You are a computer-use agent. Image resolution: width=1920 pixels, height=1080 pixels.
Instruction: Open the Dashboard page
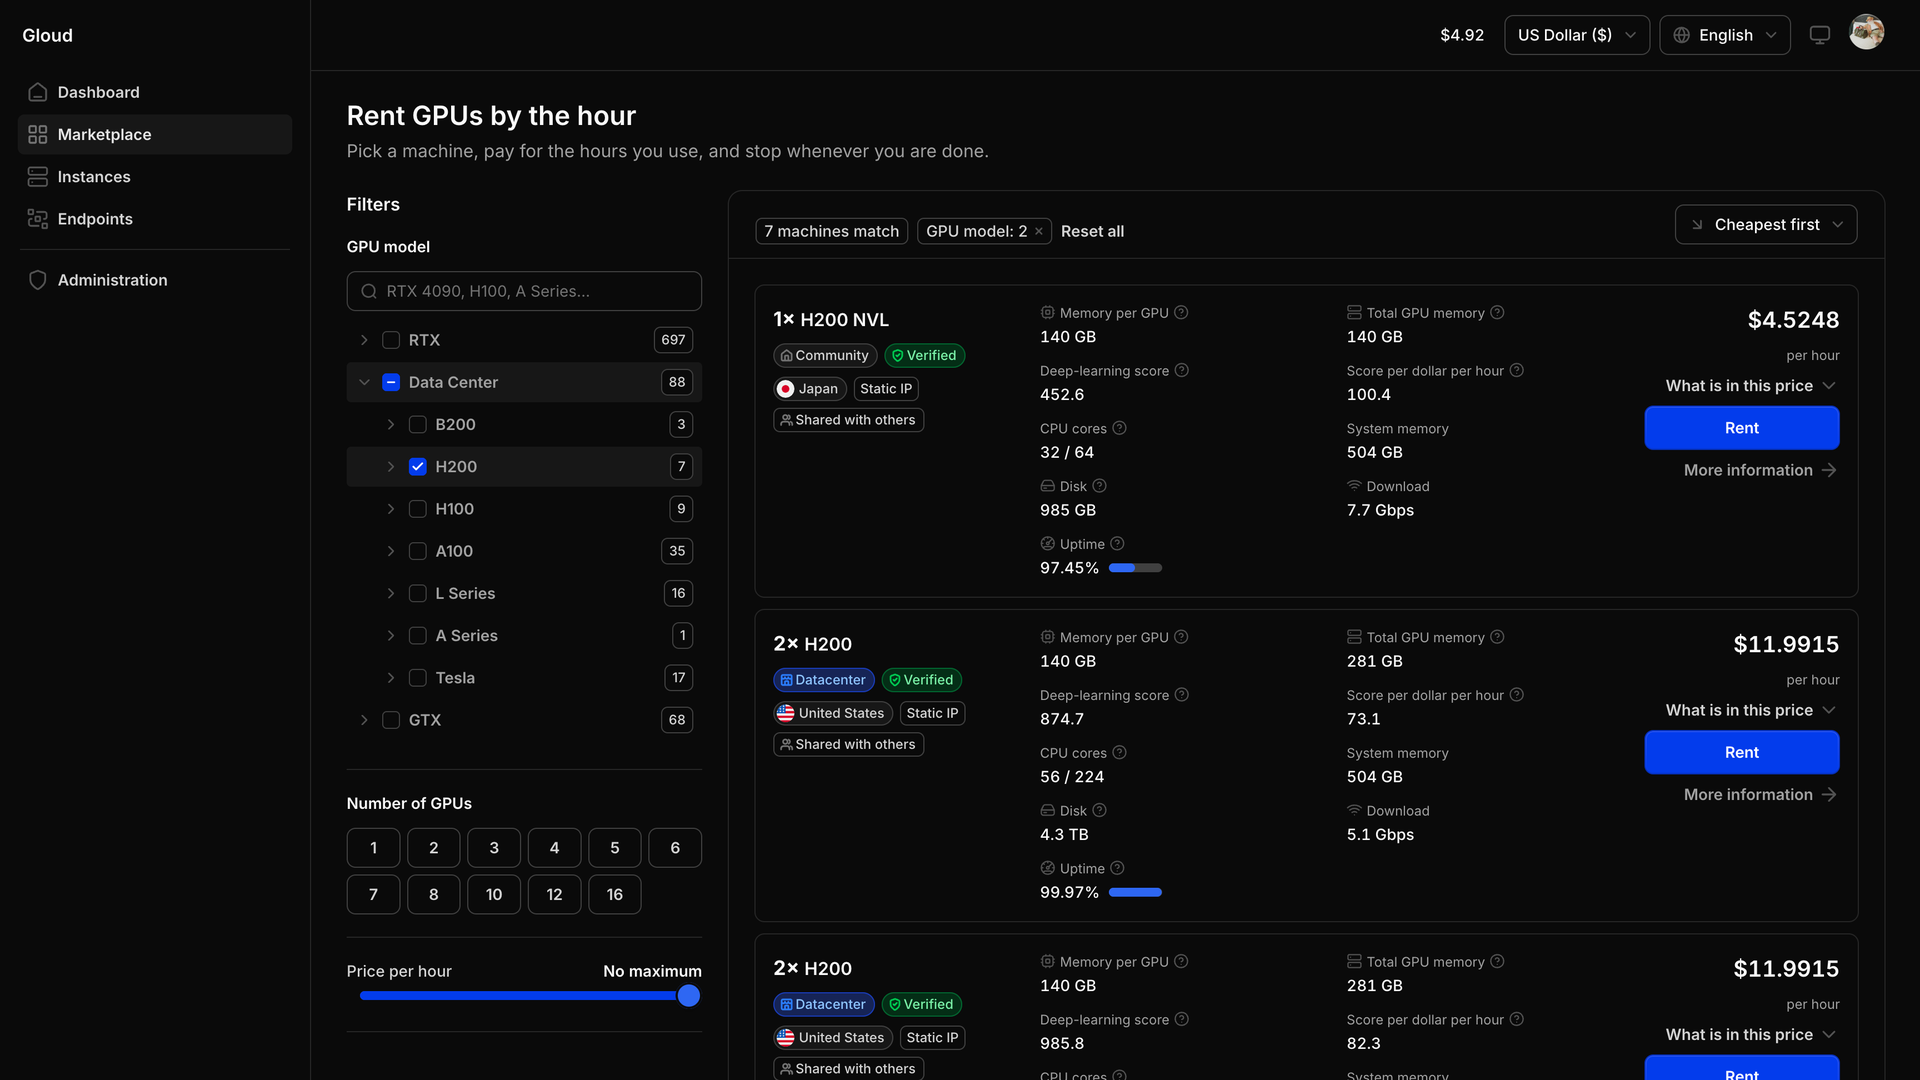point(155,92)
